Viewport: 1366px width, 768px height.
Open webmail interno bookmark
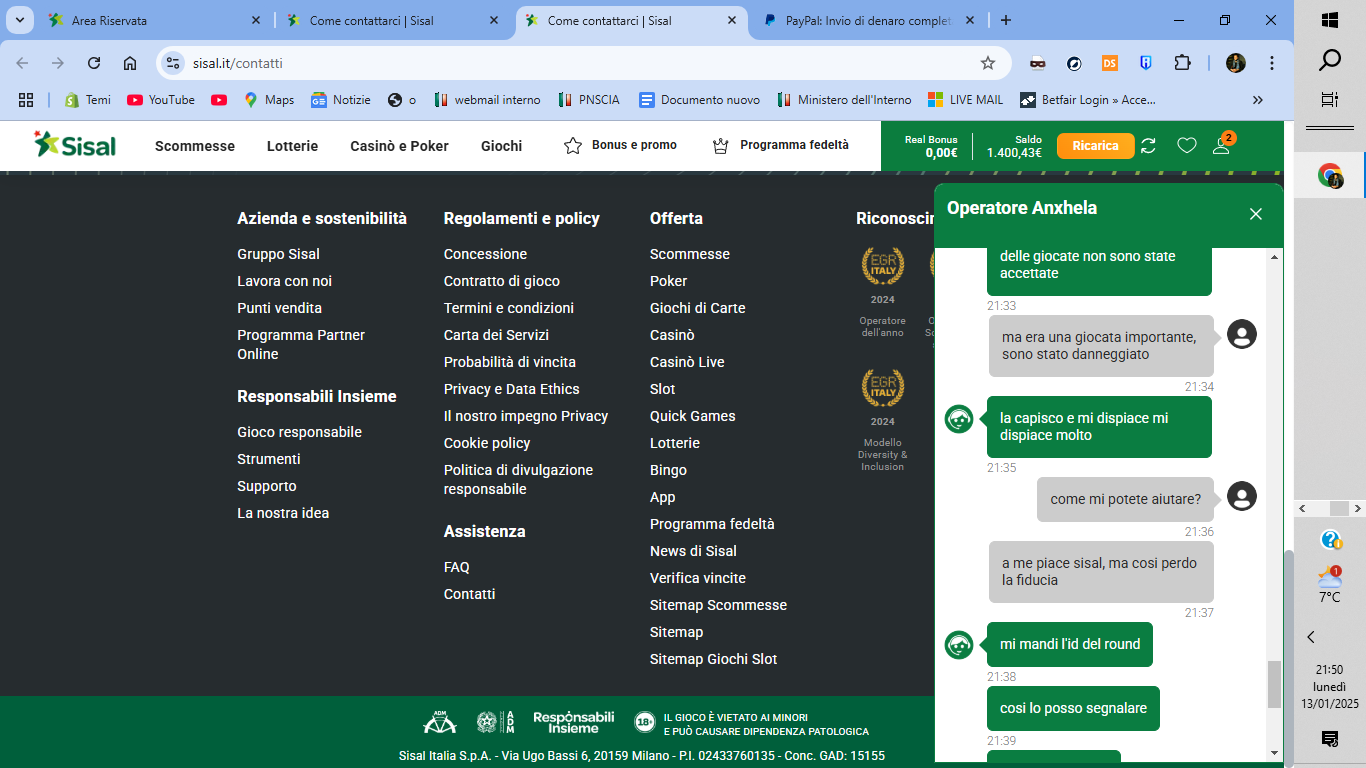487,100
